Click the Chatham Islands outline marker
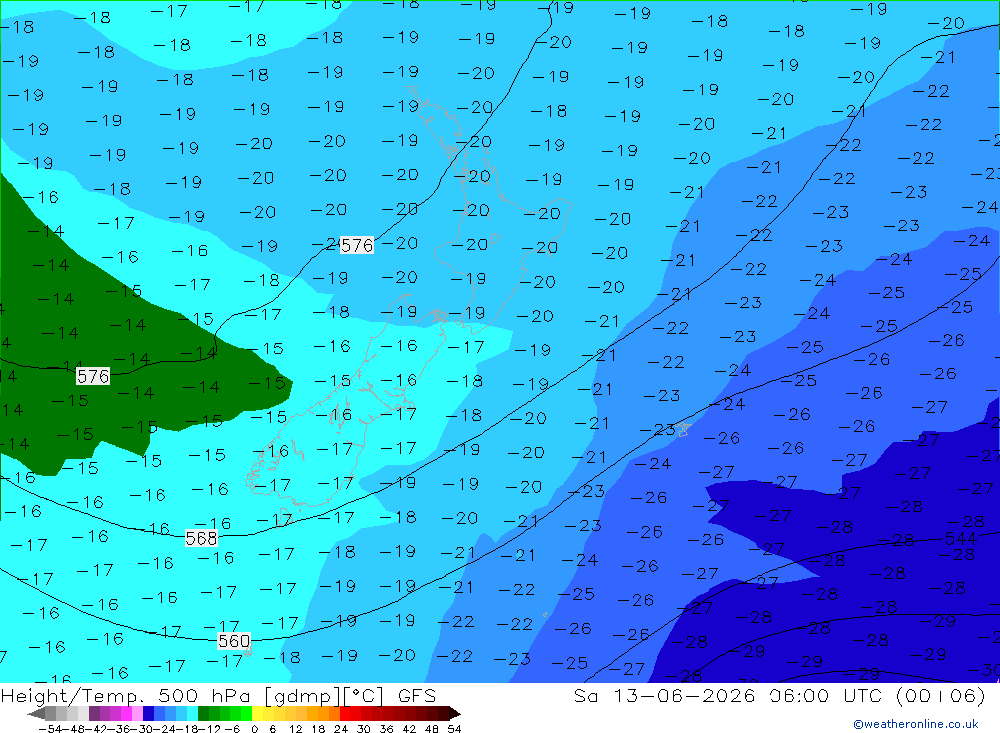 (x=683, y=429)
